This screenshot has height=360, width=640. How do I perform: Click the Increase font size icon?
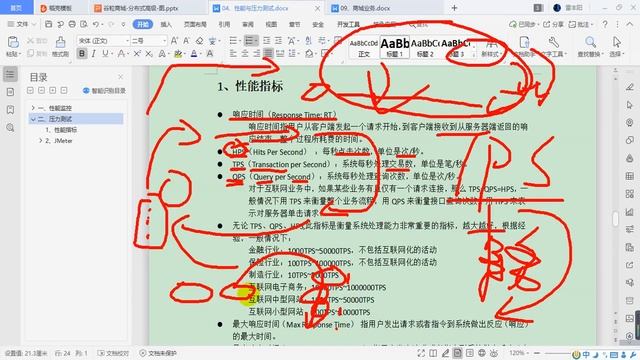pyautogui.click(x=174, y=40)
